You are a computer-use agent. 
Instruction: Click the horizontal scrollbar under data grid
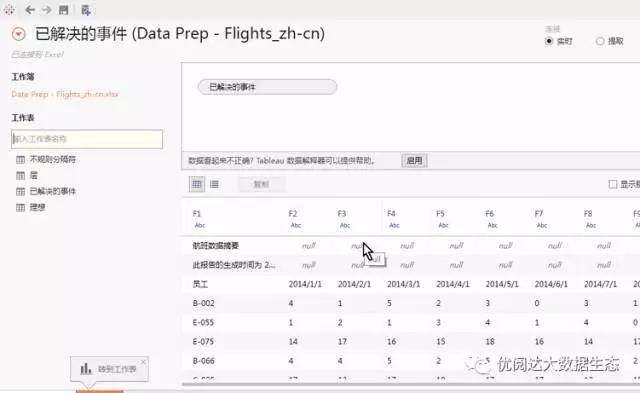click(x=411, y=384)
